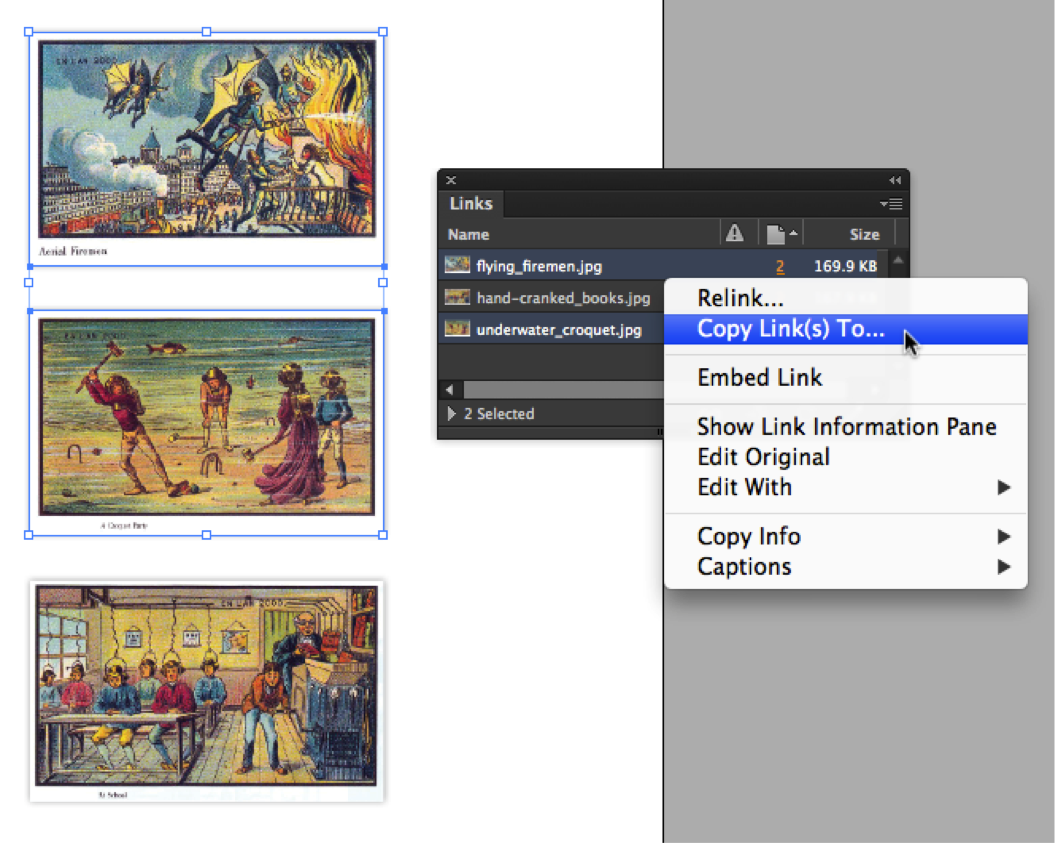This screenshot has height=843, width=1055.
Task: Expand the 2 Selected link info triangle
Action: (x=451, y=413)
